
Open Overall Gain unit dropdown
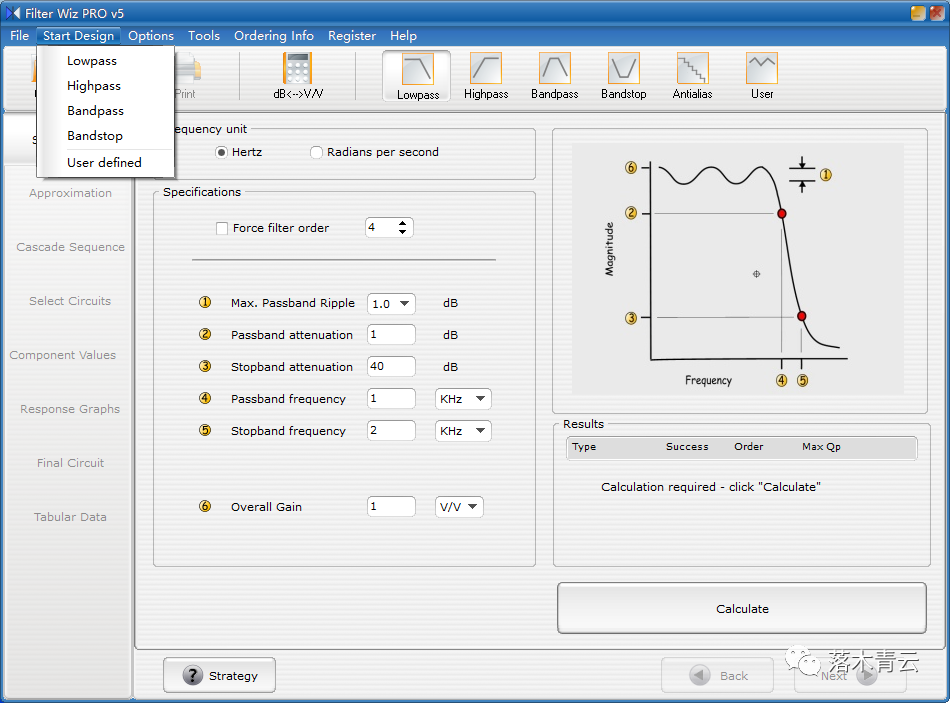tap(459, 507)
